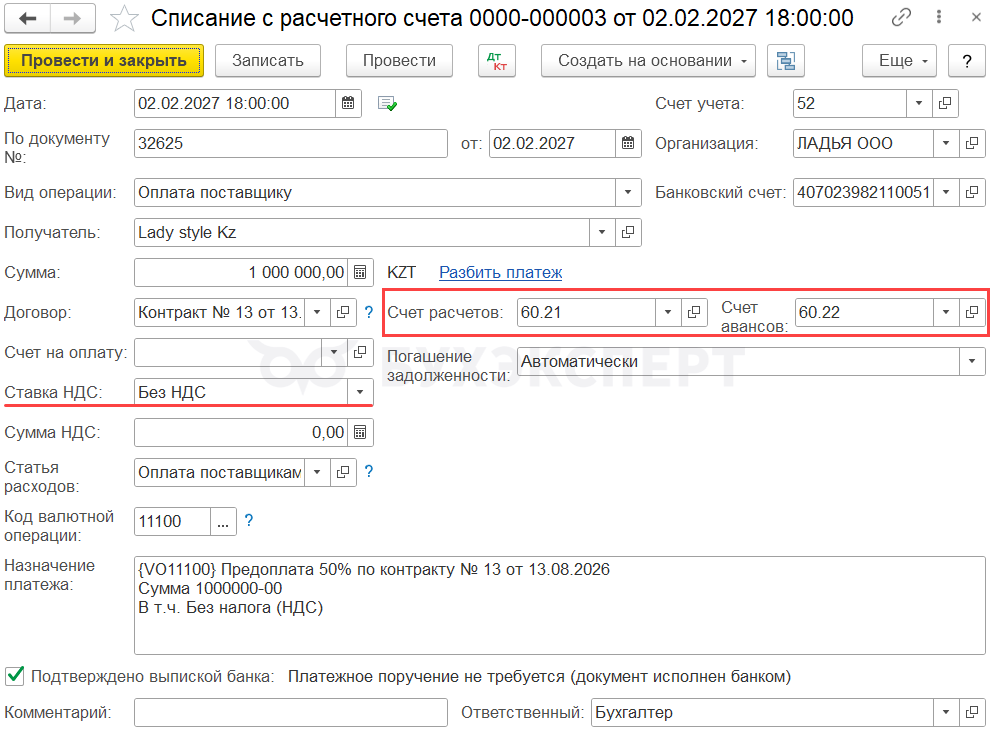Click the green check document status icon

tap(387, 103)
